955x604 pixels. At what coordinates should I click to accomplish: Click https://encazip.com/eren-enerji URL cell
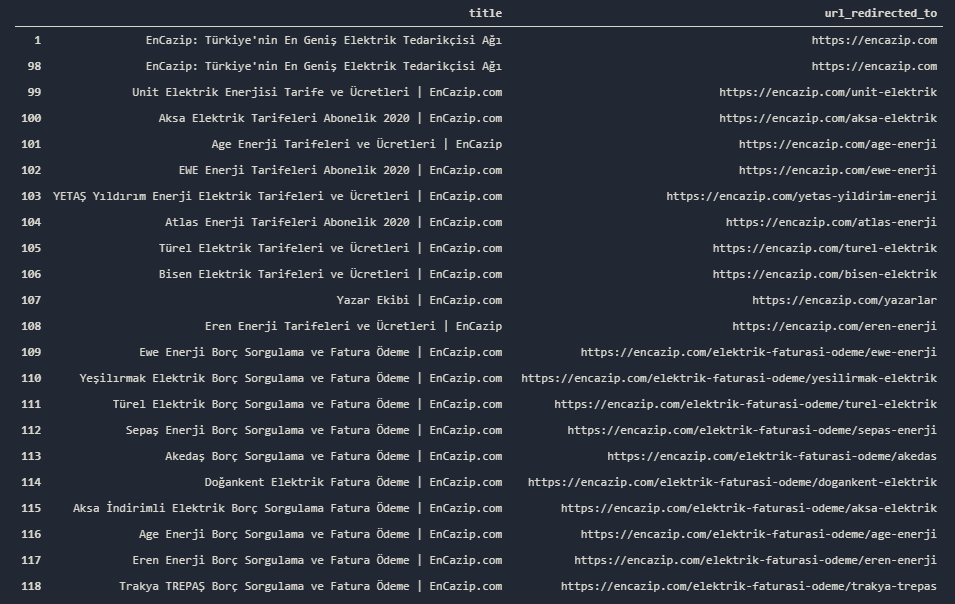[x=834, y=326]
